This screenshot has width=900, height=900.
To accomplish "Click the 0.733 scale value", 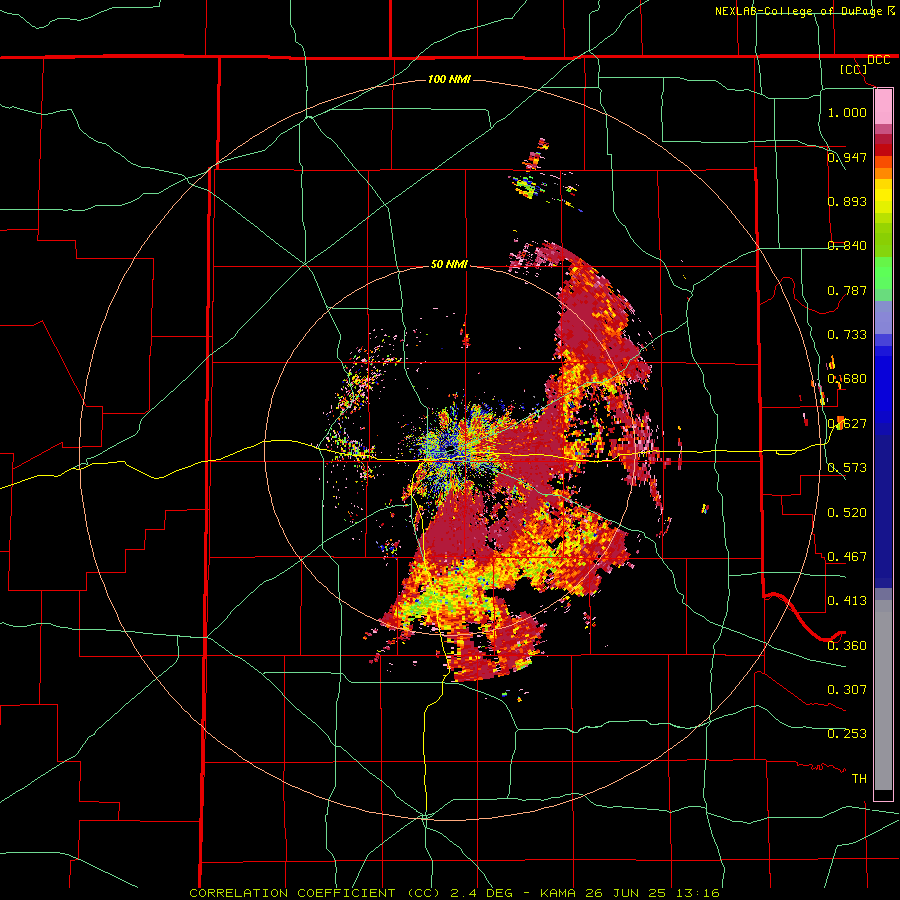I will click(847, 334).
